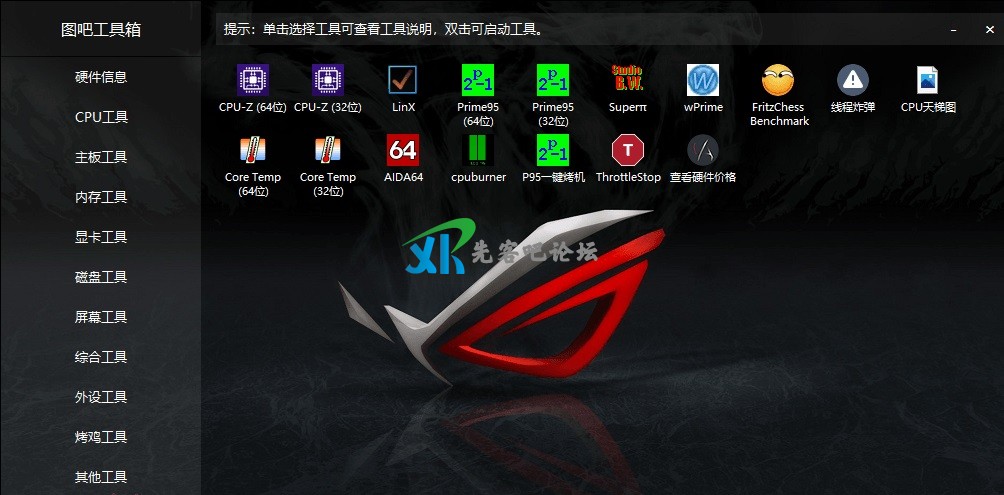Select the CPU天梯图 file icon
This screenshot has height=495, width=1004.
(x=928, y=80)
